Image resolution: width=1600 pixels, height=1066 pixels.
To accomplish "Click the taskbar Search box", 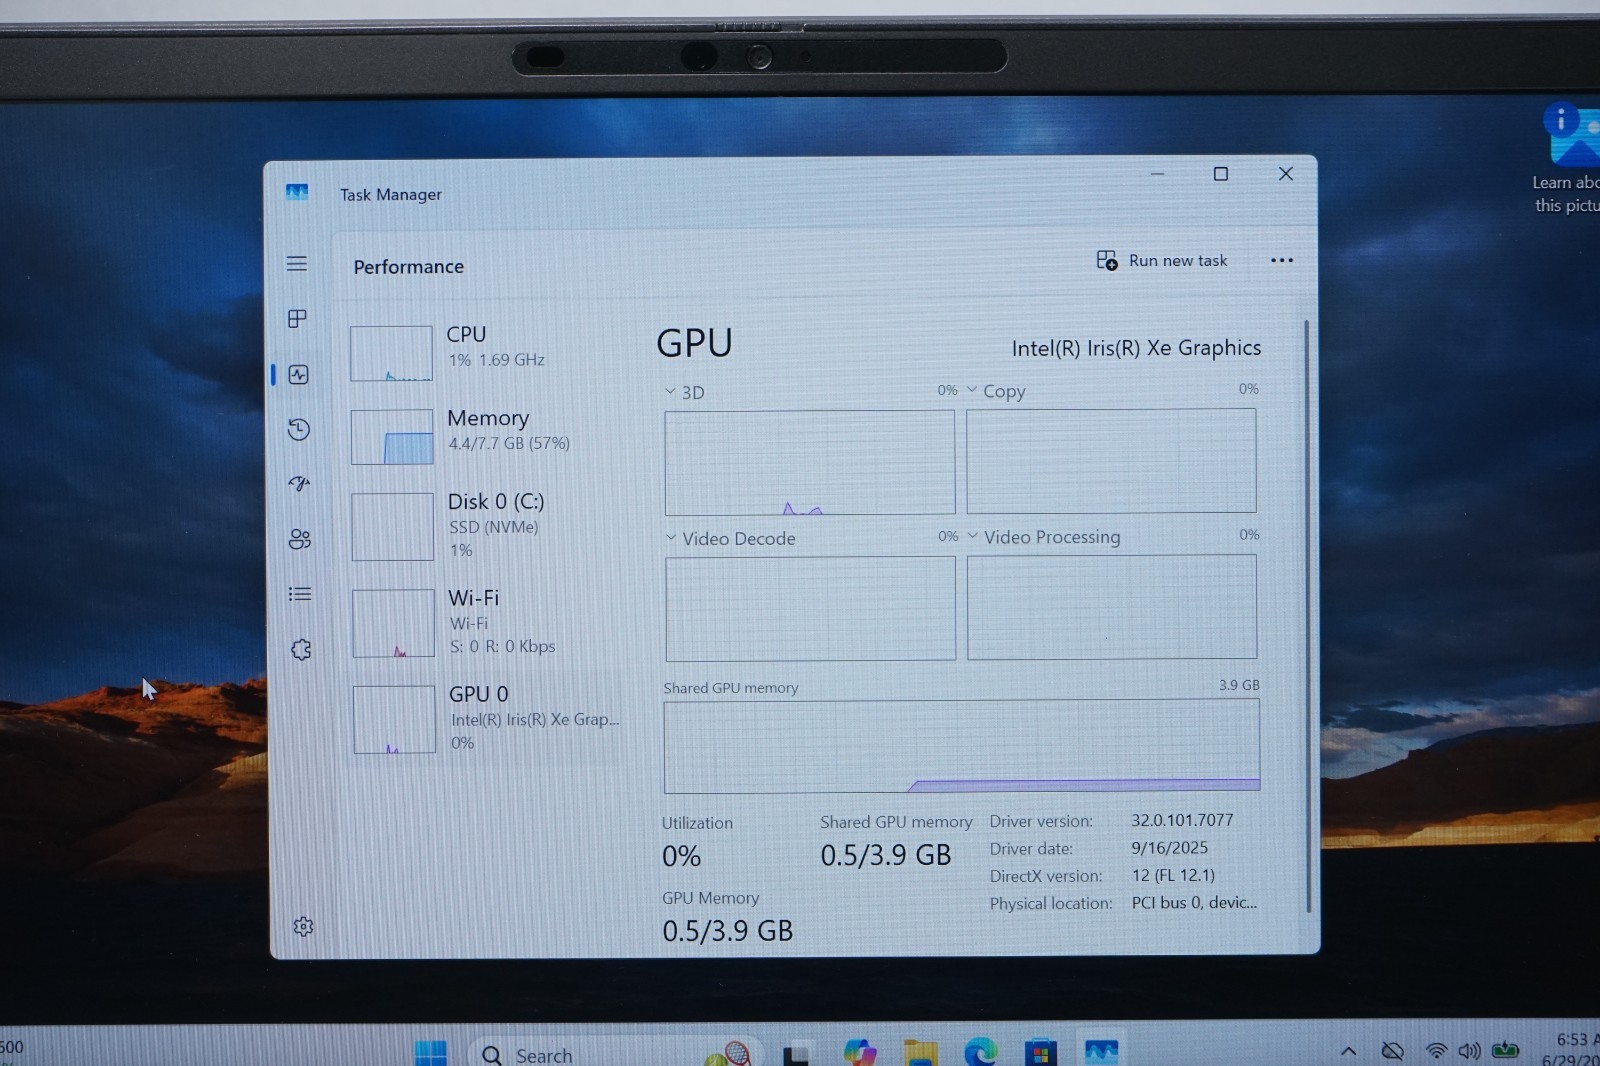I will (x=613, y=1054).
